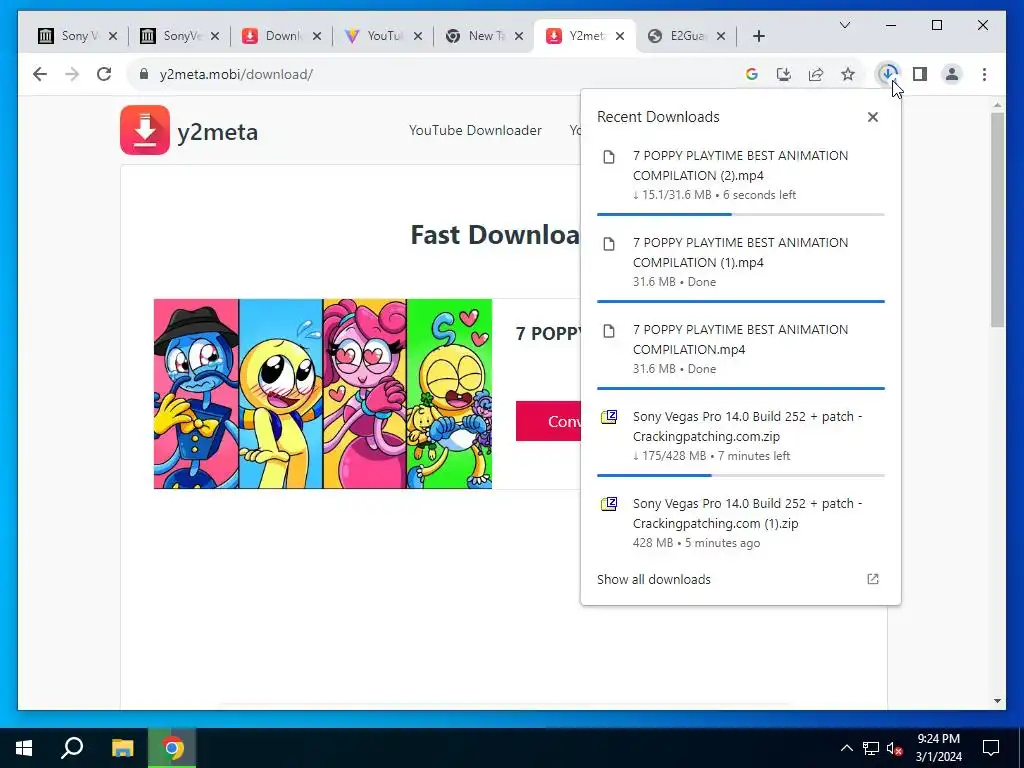The height and width of the screenshot is (768, 1024).
Task: Click progress bar of COMPILATION (2).mp4
Action: (x=741, y=214)
